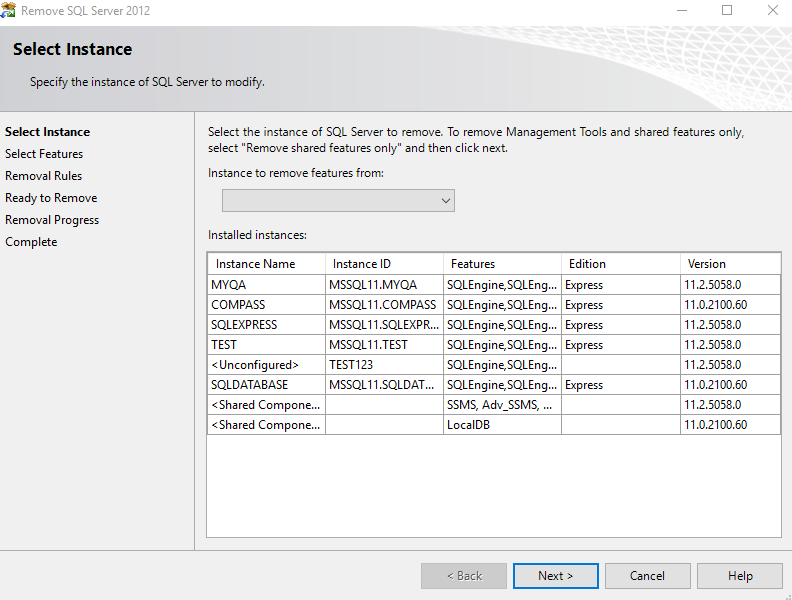The image size is (792, 600).
Task: Select Shared Components row with SSMS features
Action: click(x=265, y=405)
